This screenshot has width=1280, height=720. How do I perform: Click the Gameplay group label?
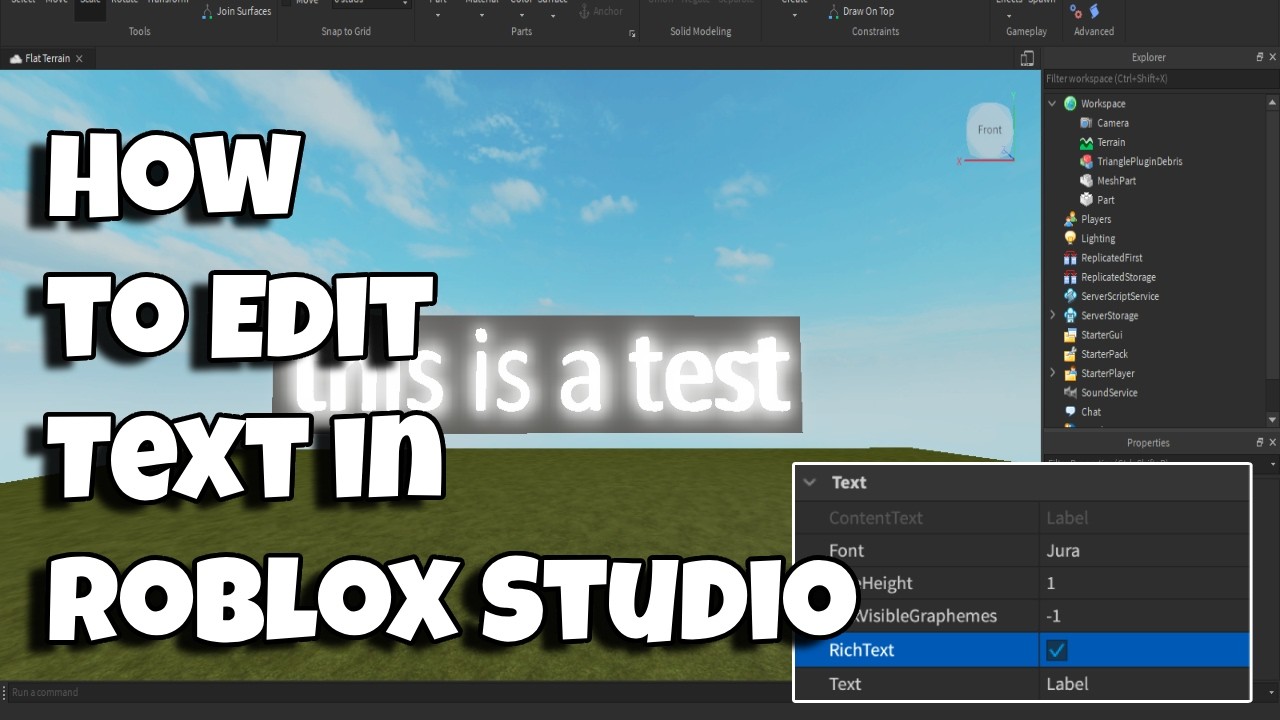pos(1026,32)
